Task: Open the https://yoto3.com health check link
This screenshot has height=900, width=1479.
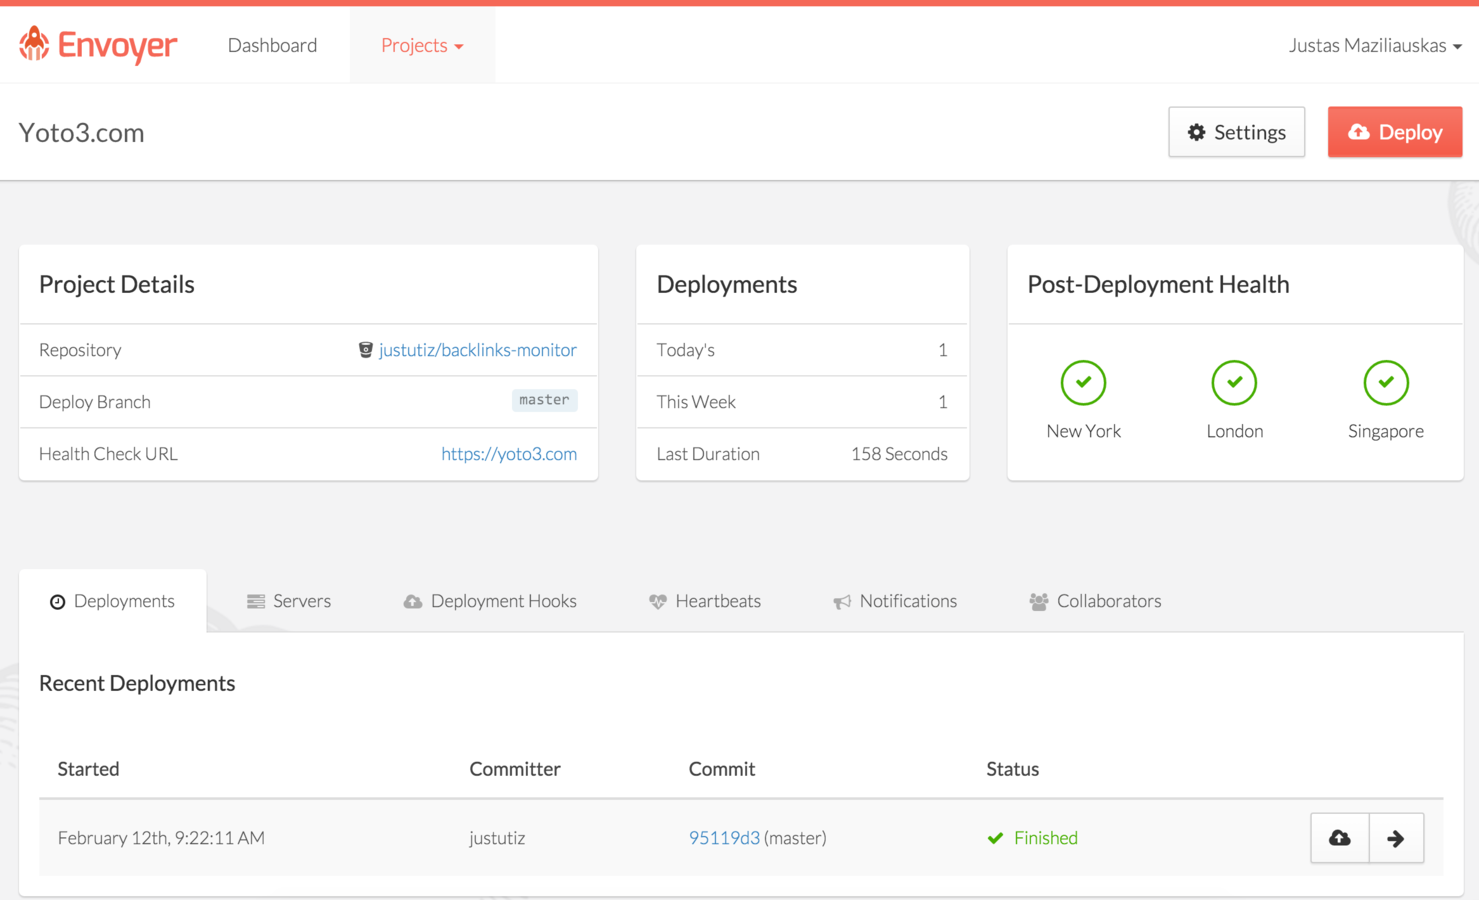Action: click(509, 454)
